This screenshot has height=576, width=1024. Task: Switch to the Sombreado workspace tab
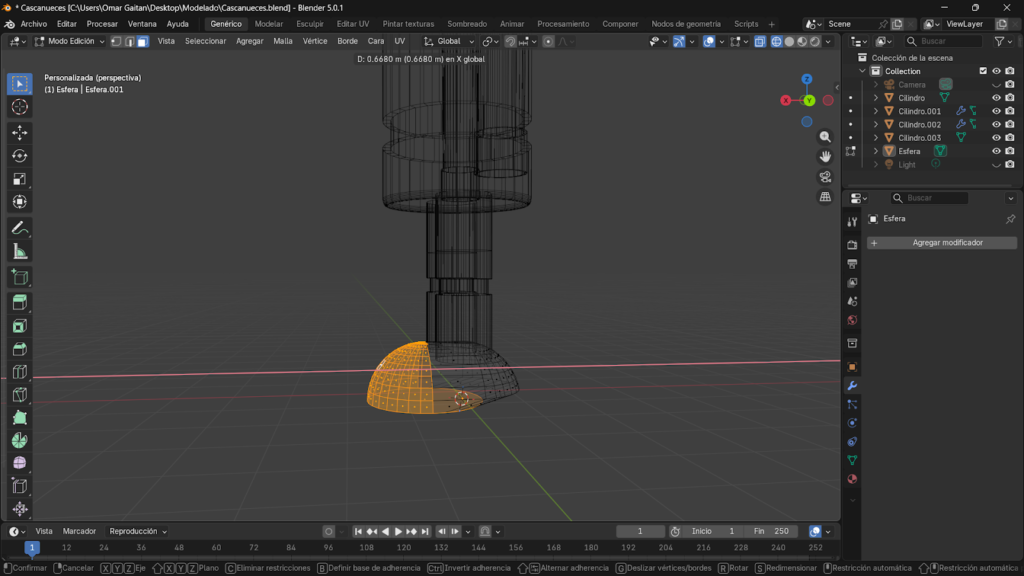tap(467, 24)
